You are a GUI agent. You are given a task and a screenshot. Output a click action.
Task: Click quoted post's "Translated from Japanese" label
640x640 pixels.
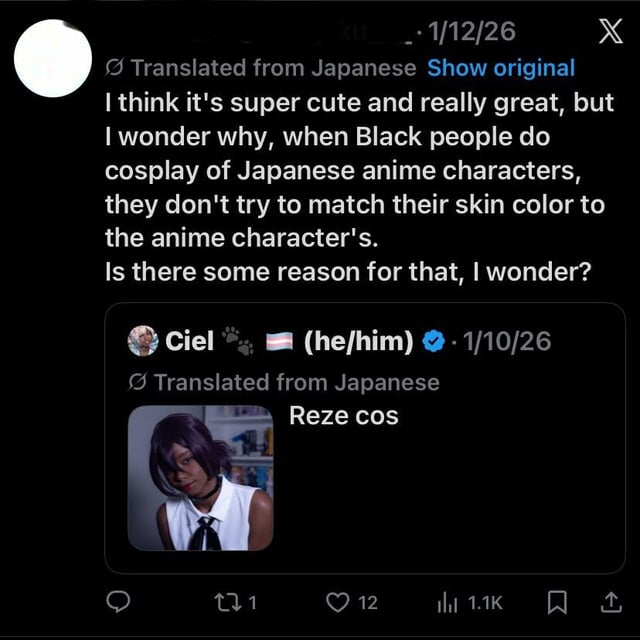pos(296,382)
